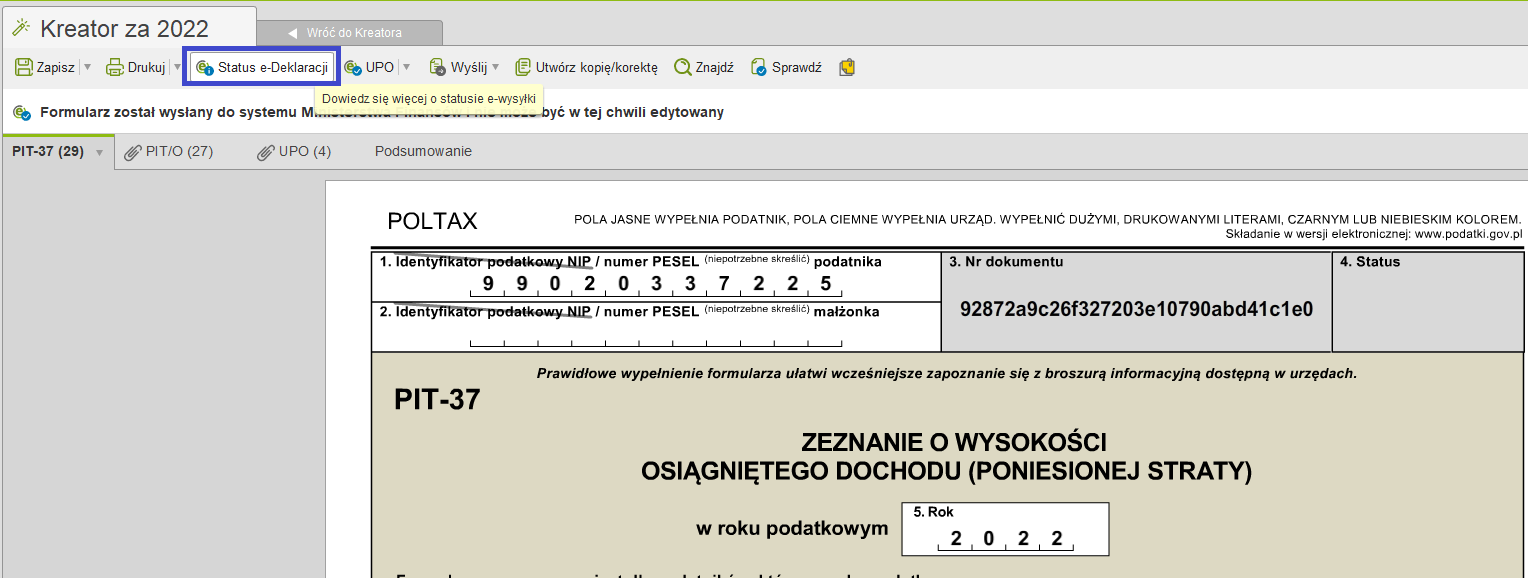
Task: Expand the UPO toolbar dropdown arrow
Action: (406, 68)
